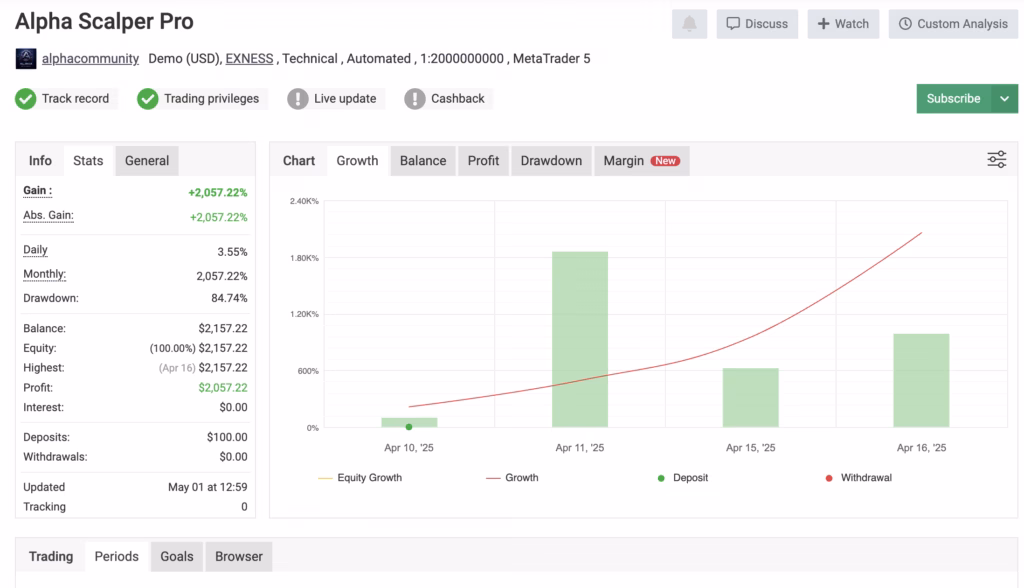1024x588 pixels.
Task: Toggle Growth line in chart legend
Action: tap(511, 478)
